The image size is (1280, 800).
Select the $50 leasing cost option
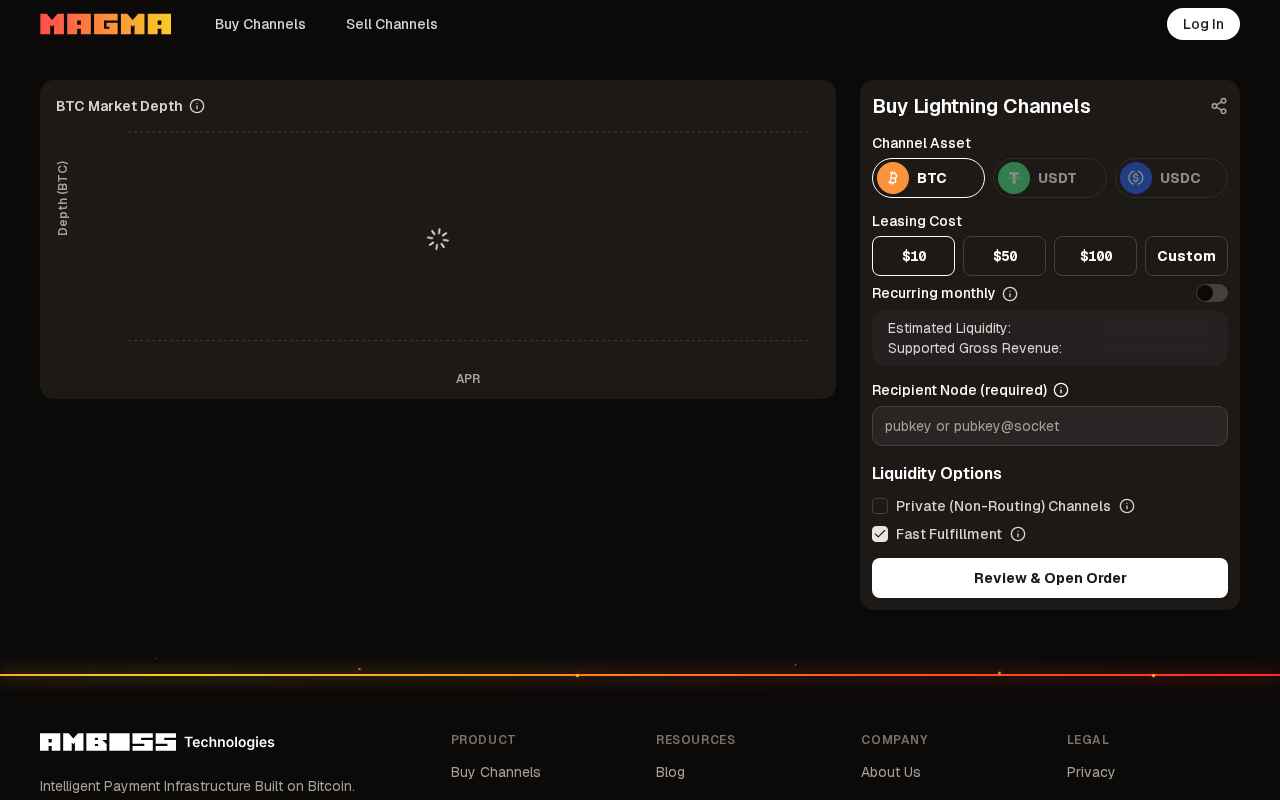[x=1004, y=256]
